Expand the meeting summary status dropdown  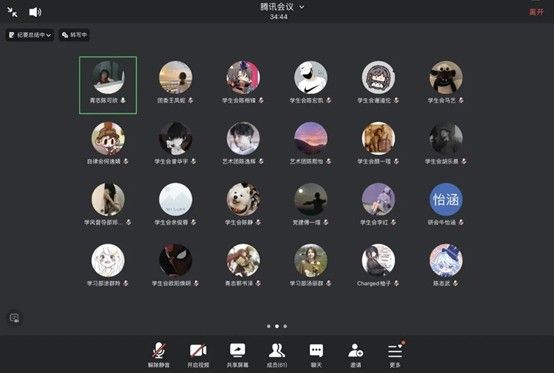(30, 35)
